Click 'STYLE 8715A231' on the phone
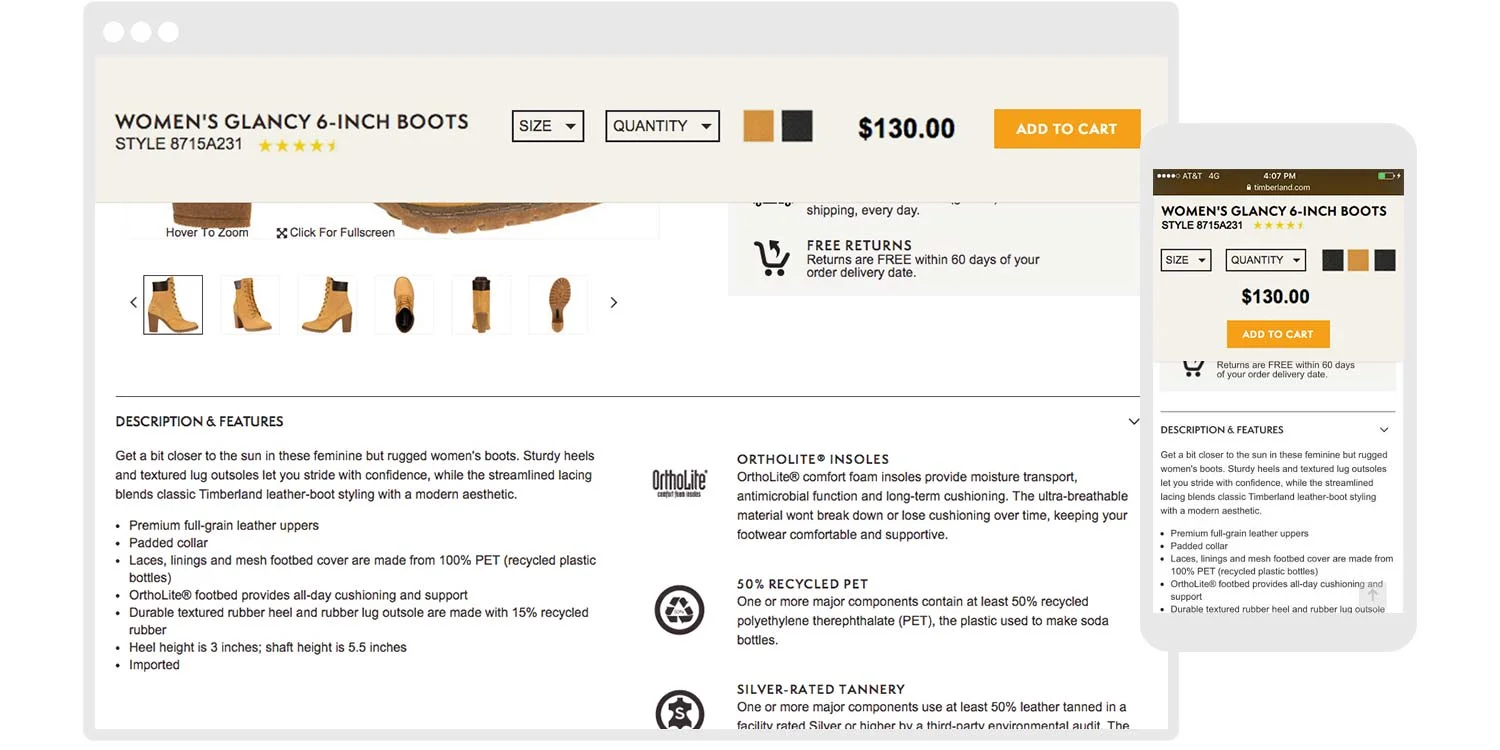This screenshot has height=750, width=1500. click(x=1202, y=226)
